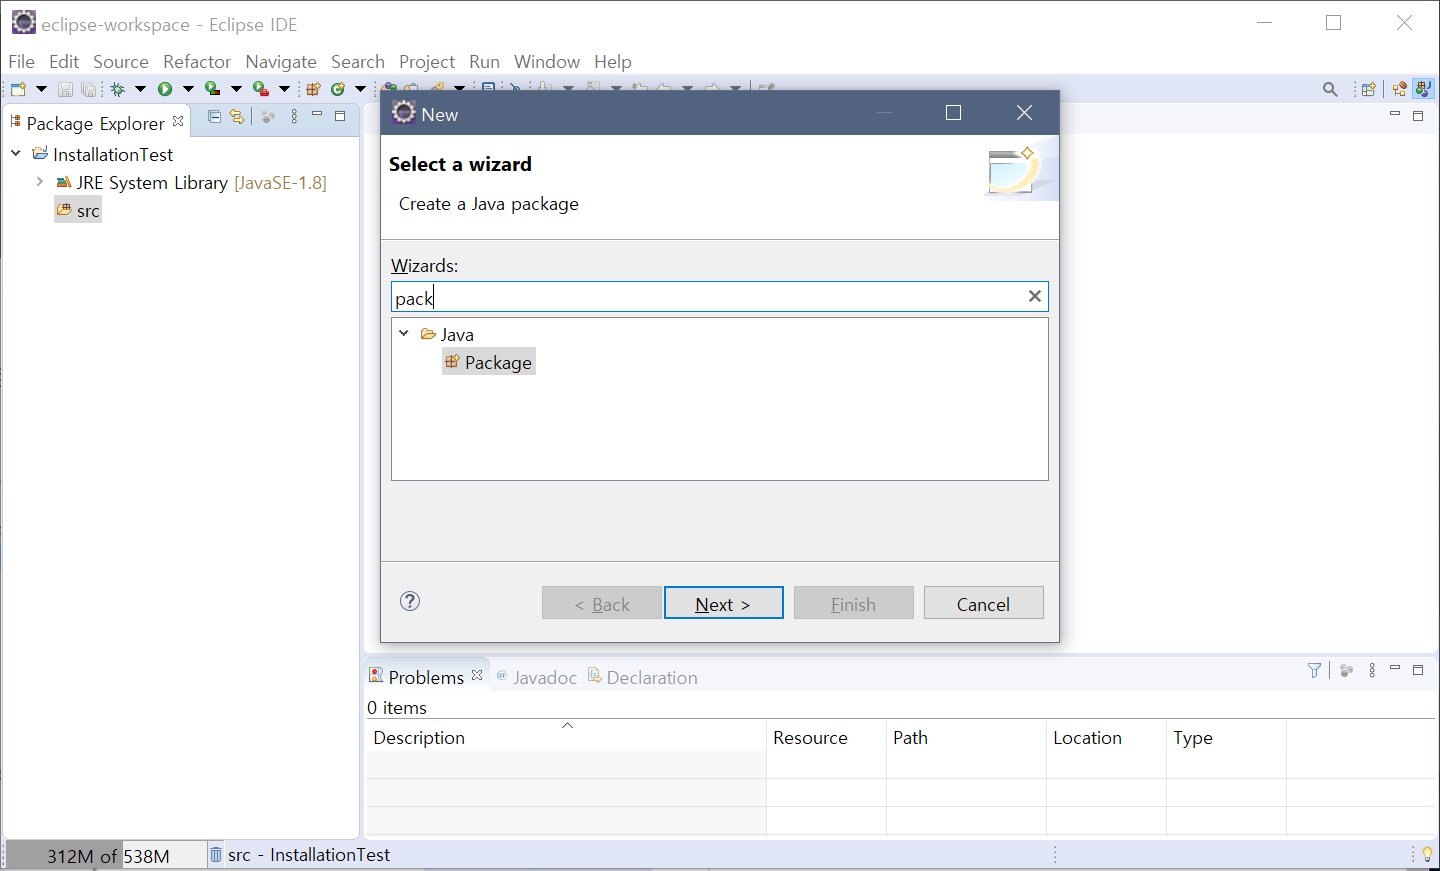Click the Save All toolbar icon
This screenshot has width=1440, height=871.
click(x=89, y=89)
